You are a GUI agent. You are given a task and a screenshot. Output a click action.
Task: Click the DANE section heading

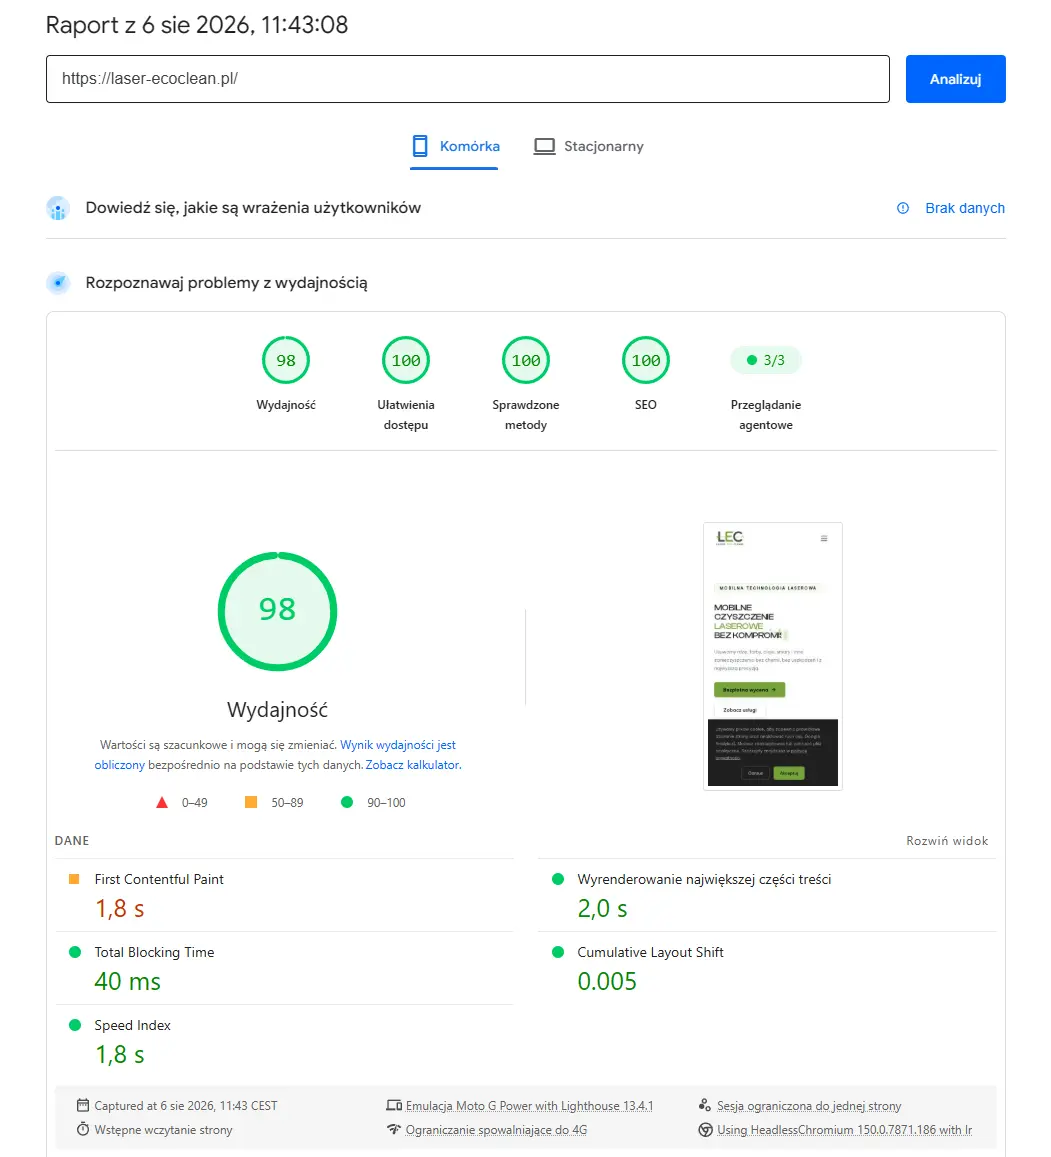click(72, 841)
